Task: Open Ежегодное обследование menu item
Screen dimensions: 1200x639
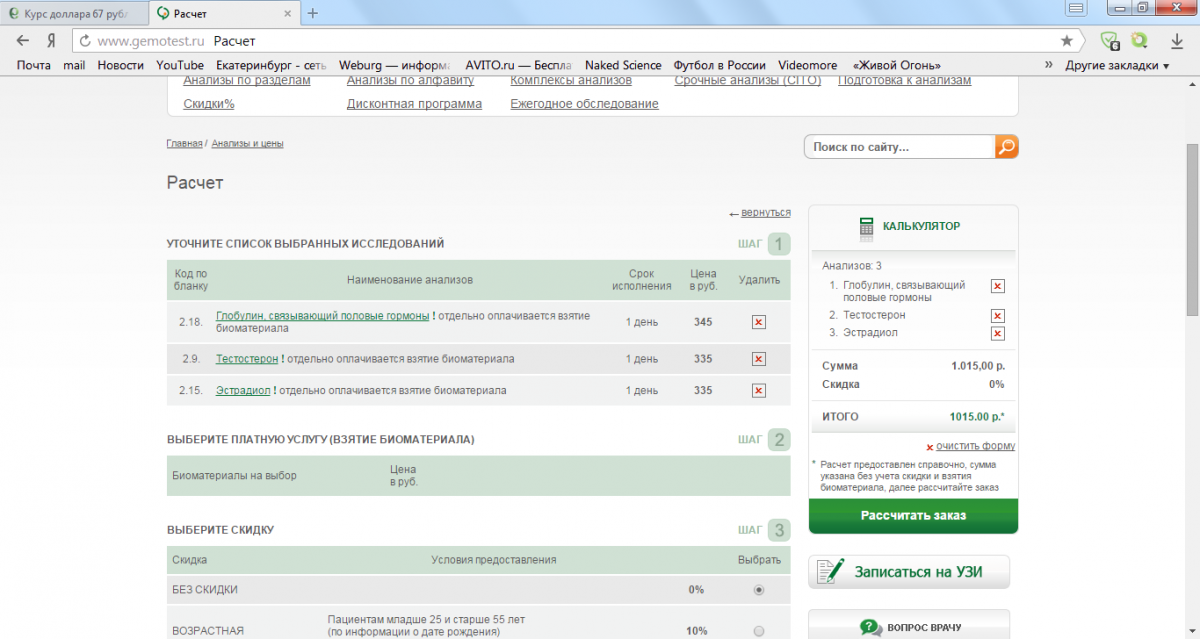Action: click(584, 104)
